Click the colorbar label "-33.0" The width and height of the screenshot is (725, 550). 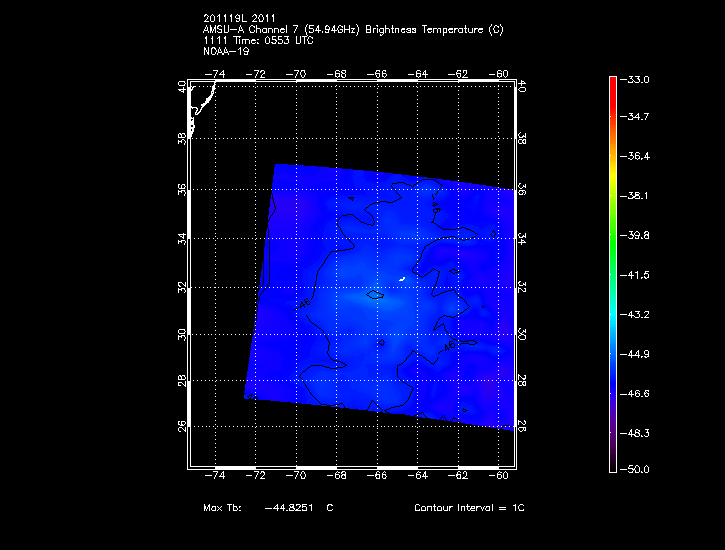point(635,79)
